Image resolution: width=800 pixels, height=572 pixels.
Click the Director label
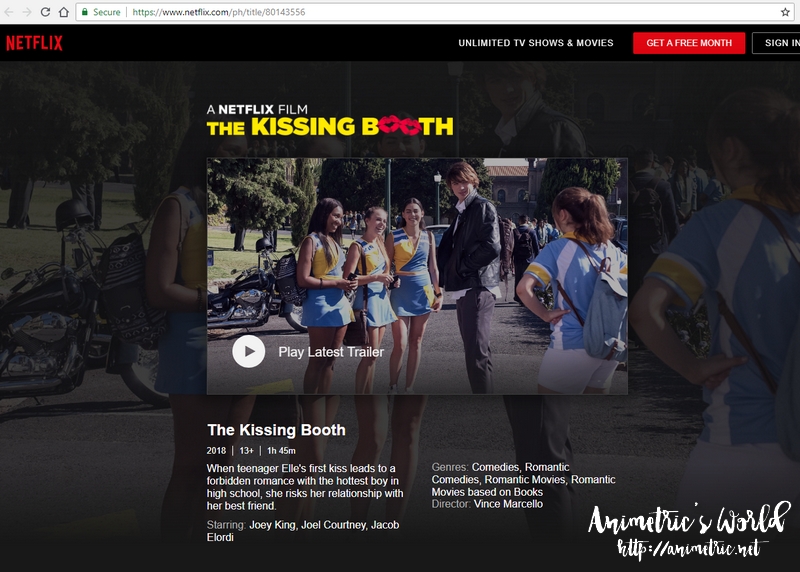(451, 504)
